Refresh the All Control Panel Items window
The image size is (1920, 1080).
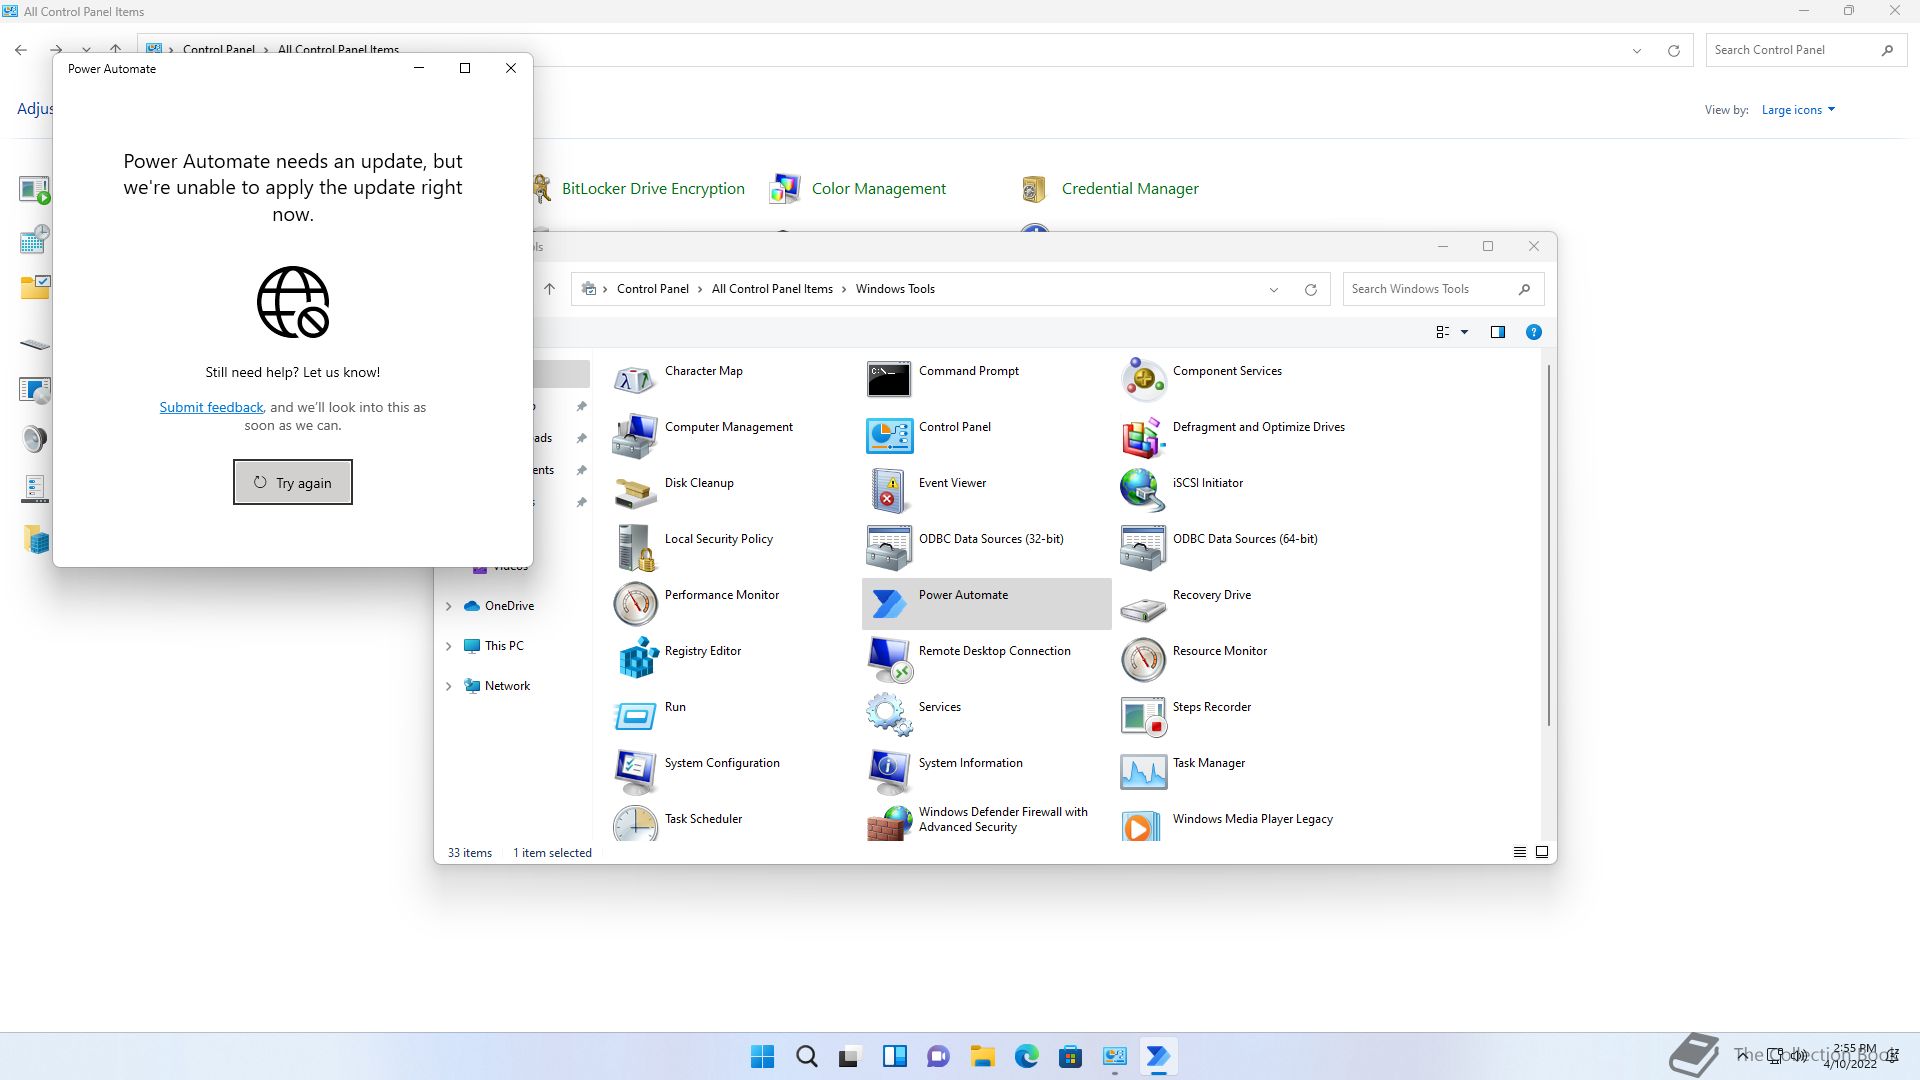[x=1673, y=51]
